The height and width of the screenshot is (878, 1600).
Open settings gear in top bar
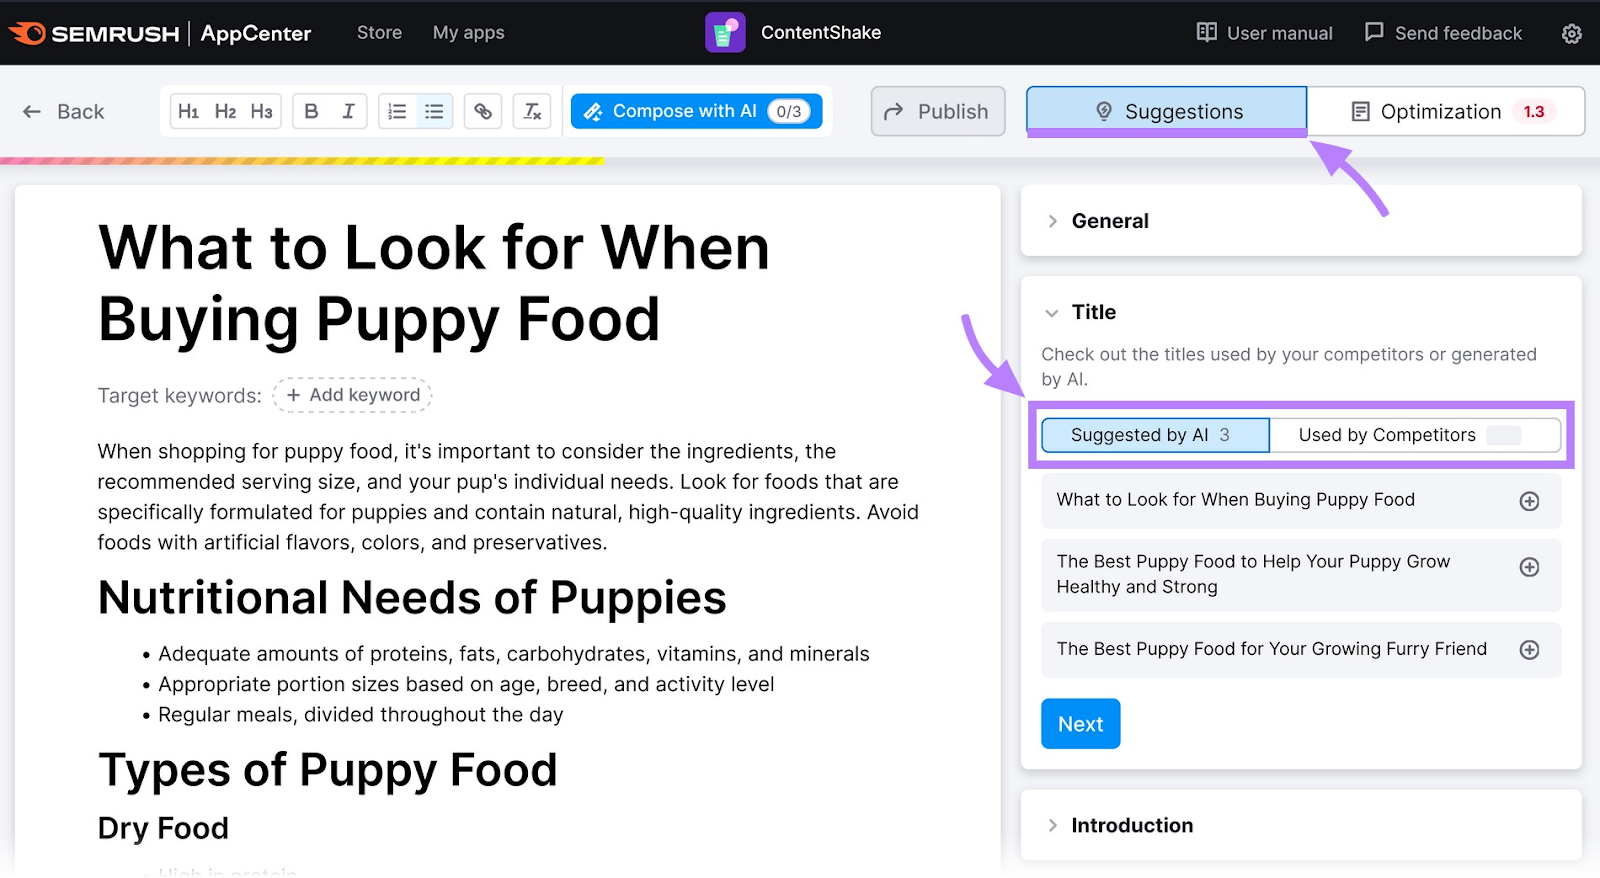[1571, 34]
